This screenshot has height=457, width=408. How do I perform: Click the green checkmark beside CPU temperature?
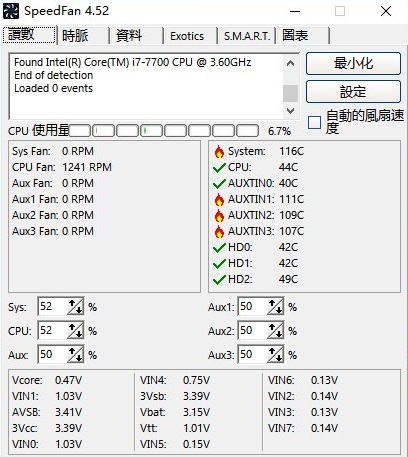[x=219, y=167]
